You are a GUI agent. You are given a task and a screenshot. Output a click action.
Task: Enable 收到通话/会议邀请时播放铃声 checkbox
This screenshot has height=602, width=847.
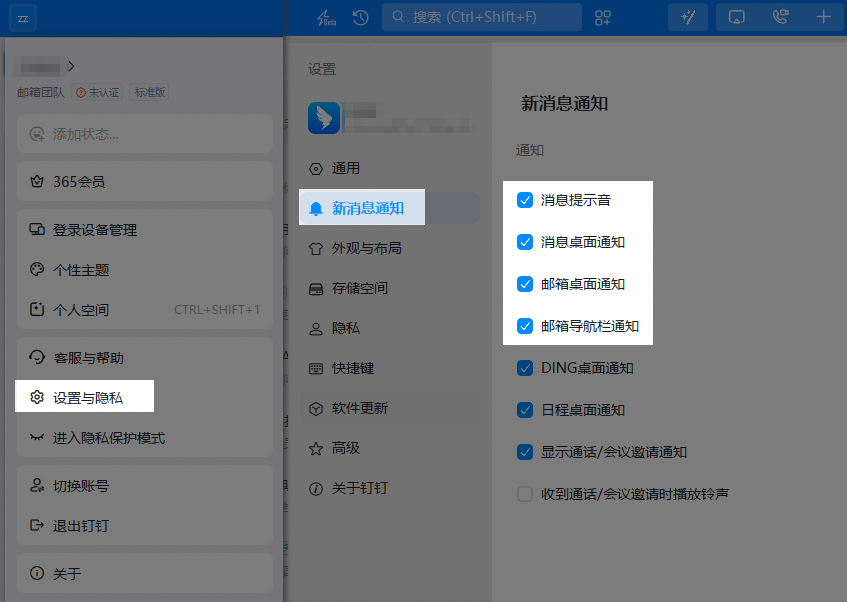point(525,494)
